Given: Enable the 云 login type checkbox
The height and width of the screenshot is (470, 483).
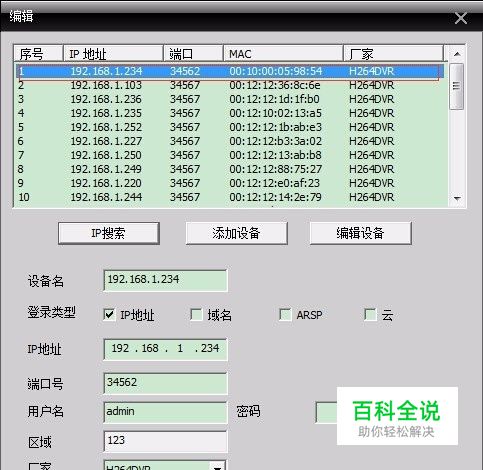Looking at the screenshot, I should (x=370, y=314).
